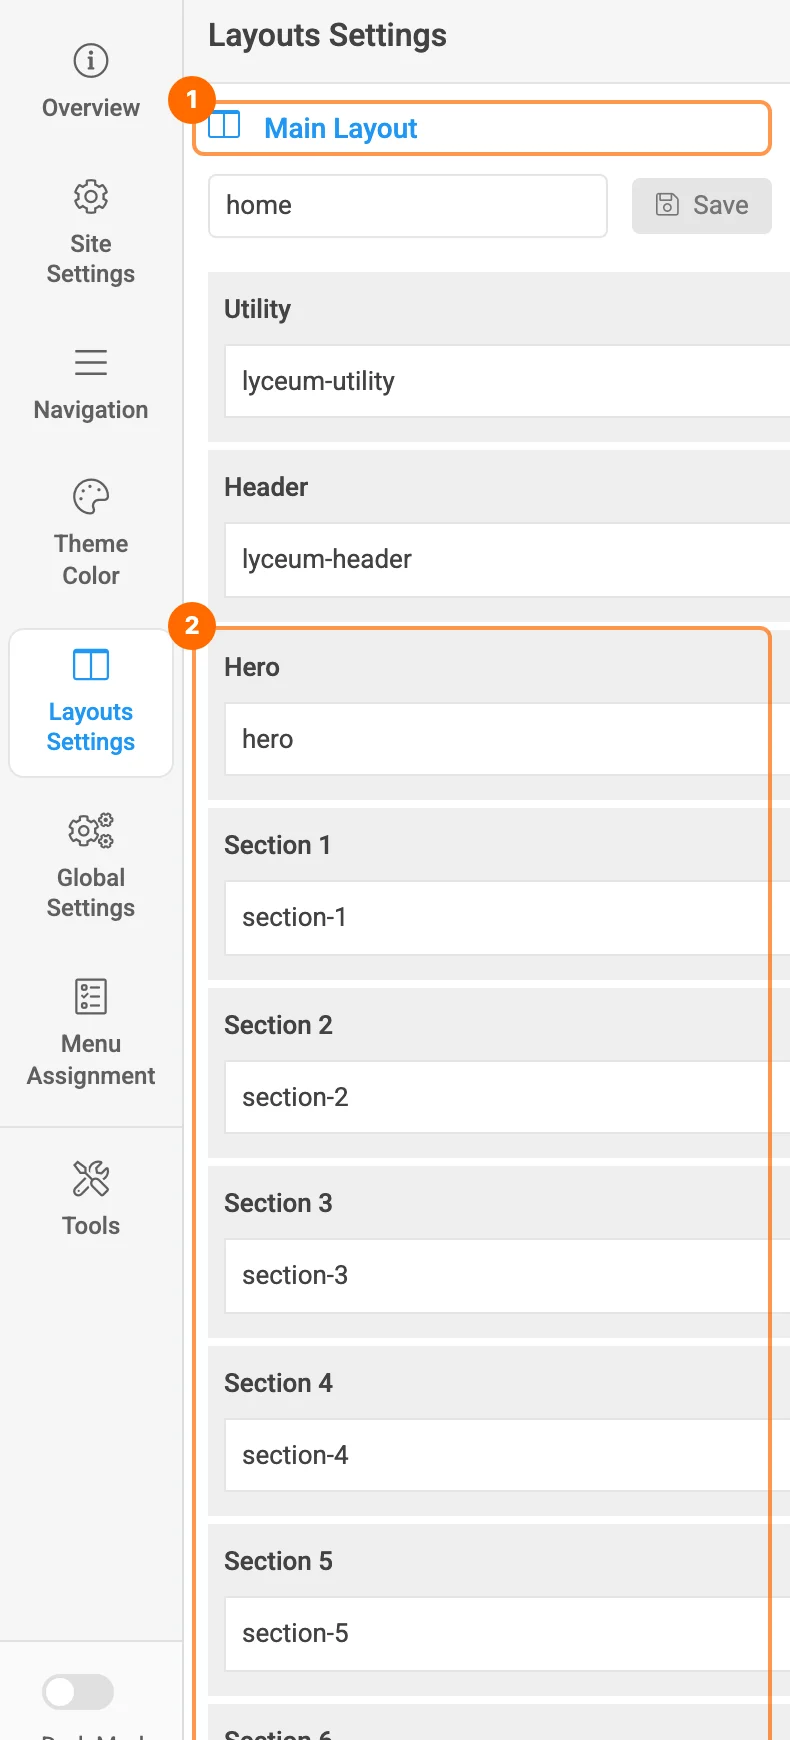Image resolution: width=790 pixels, height=1740 pixels.
Task: Open Global Settings gears icon
Action: point(91,830)
